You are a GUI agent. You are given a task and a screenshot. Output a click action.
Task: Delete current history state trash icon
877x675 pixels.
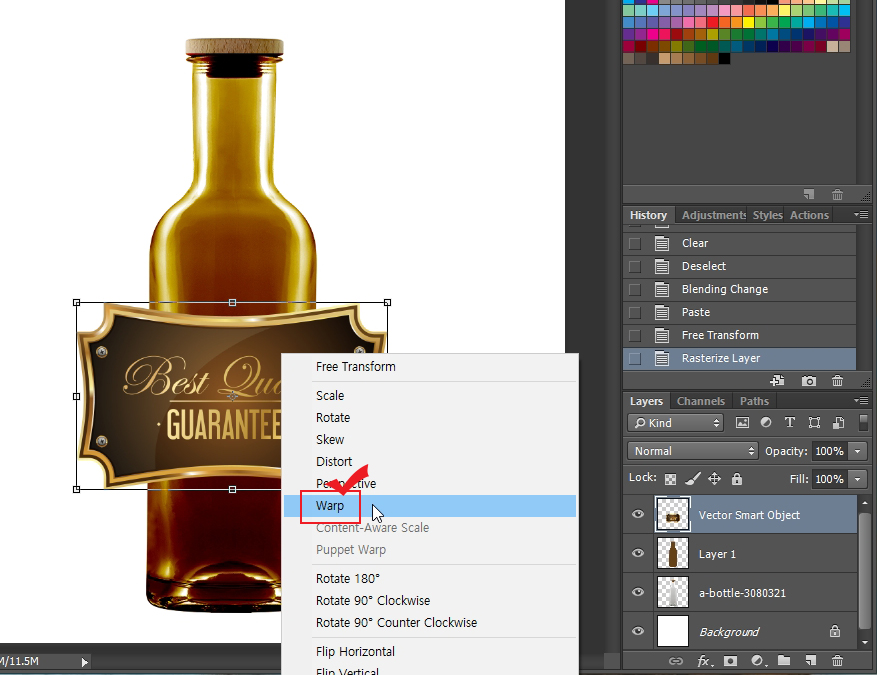(x=837, y=381)
